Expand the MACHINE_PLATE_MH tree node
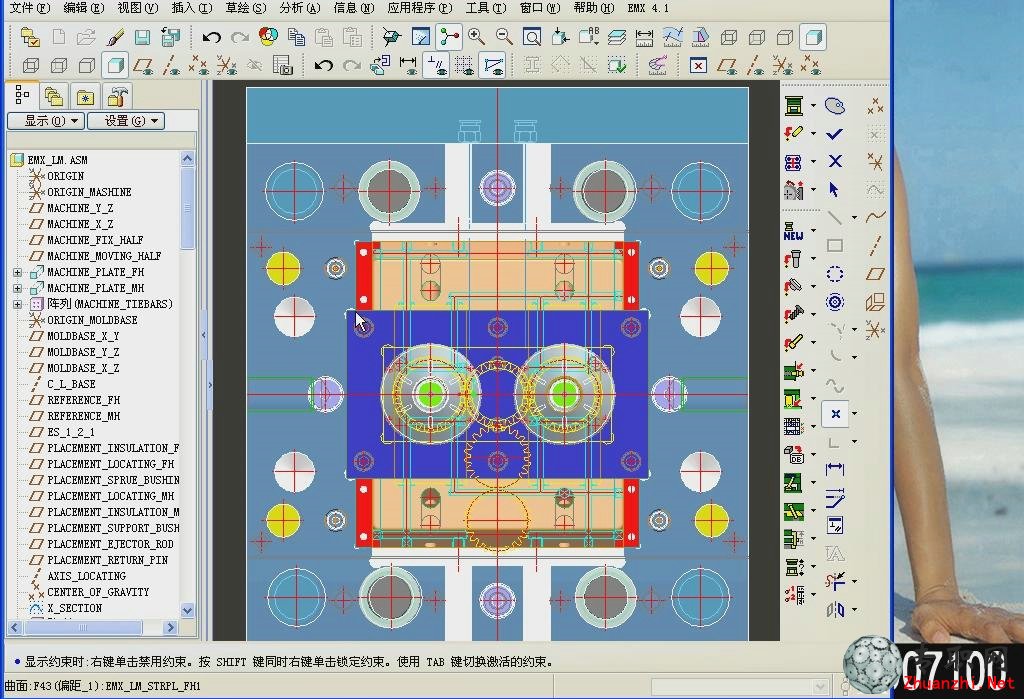 [18, 288]
